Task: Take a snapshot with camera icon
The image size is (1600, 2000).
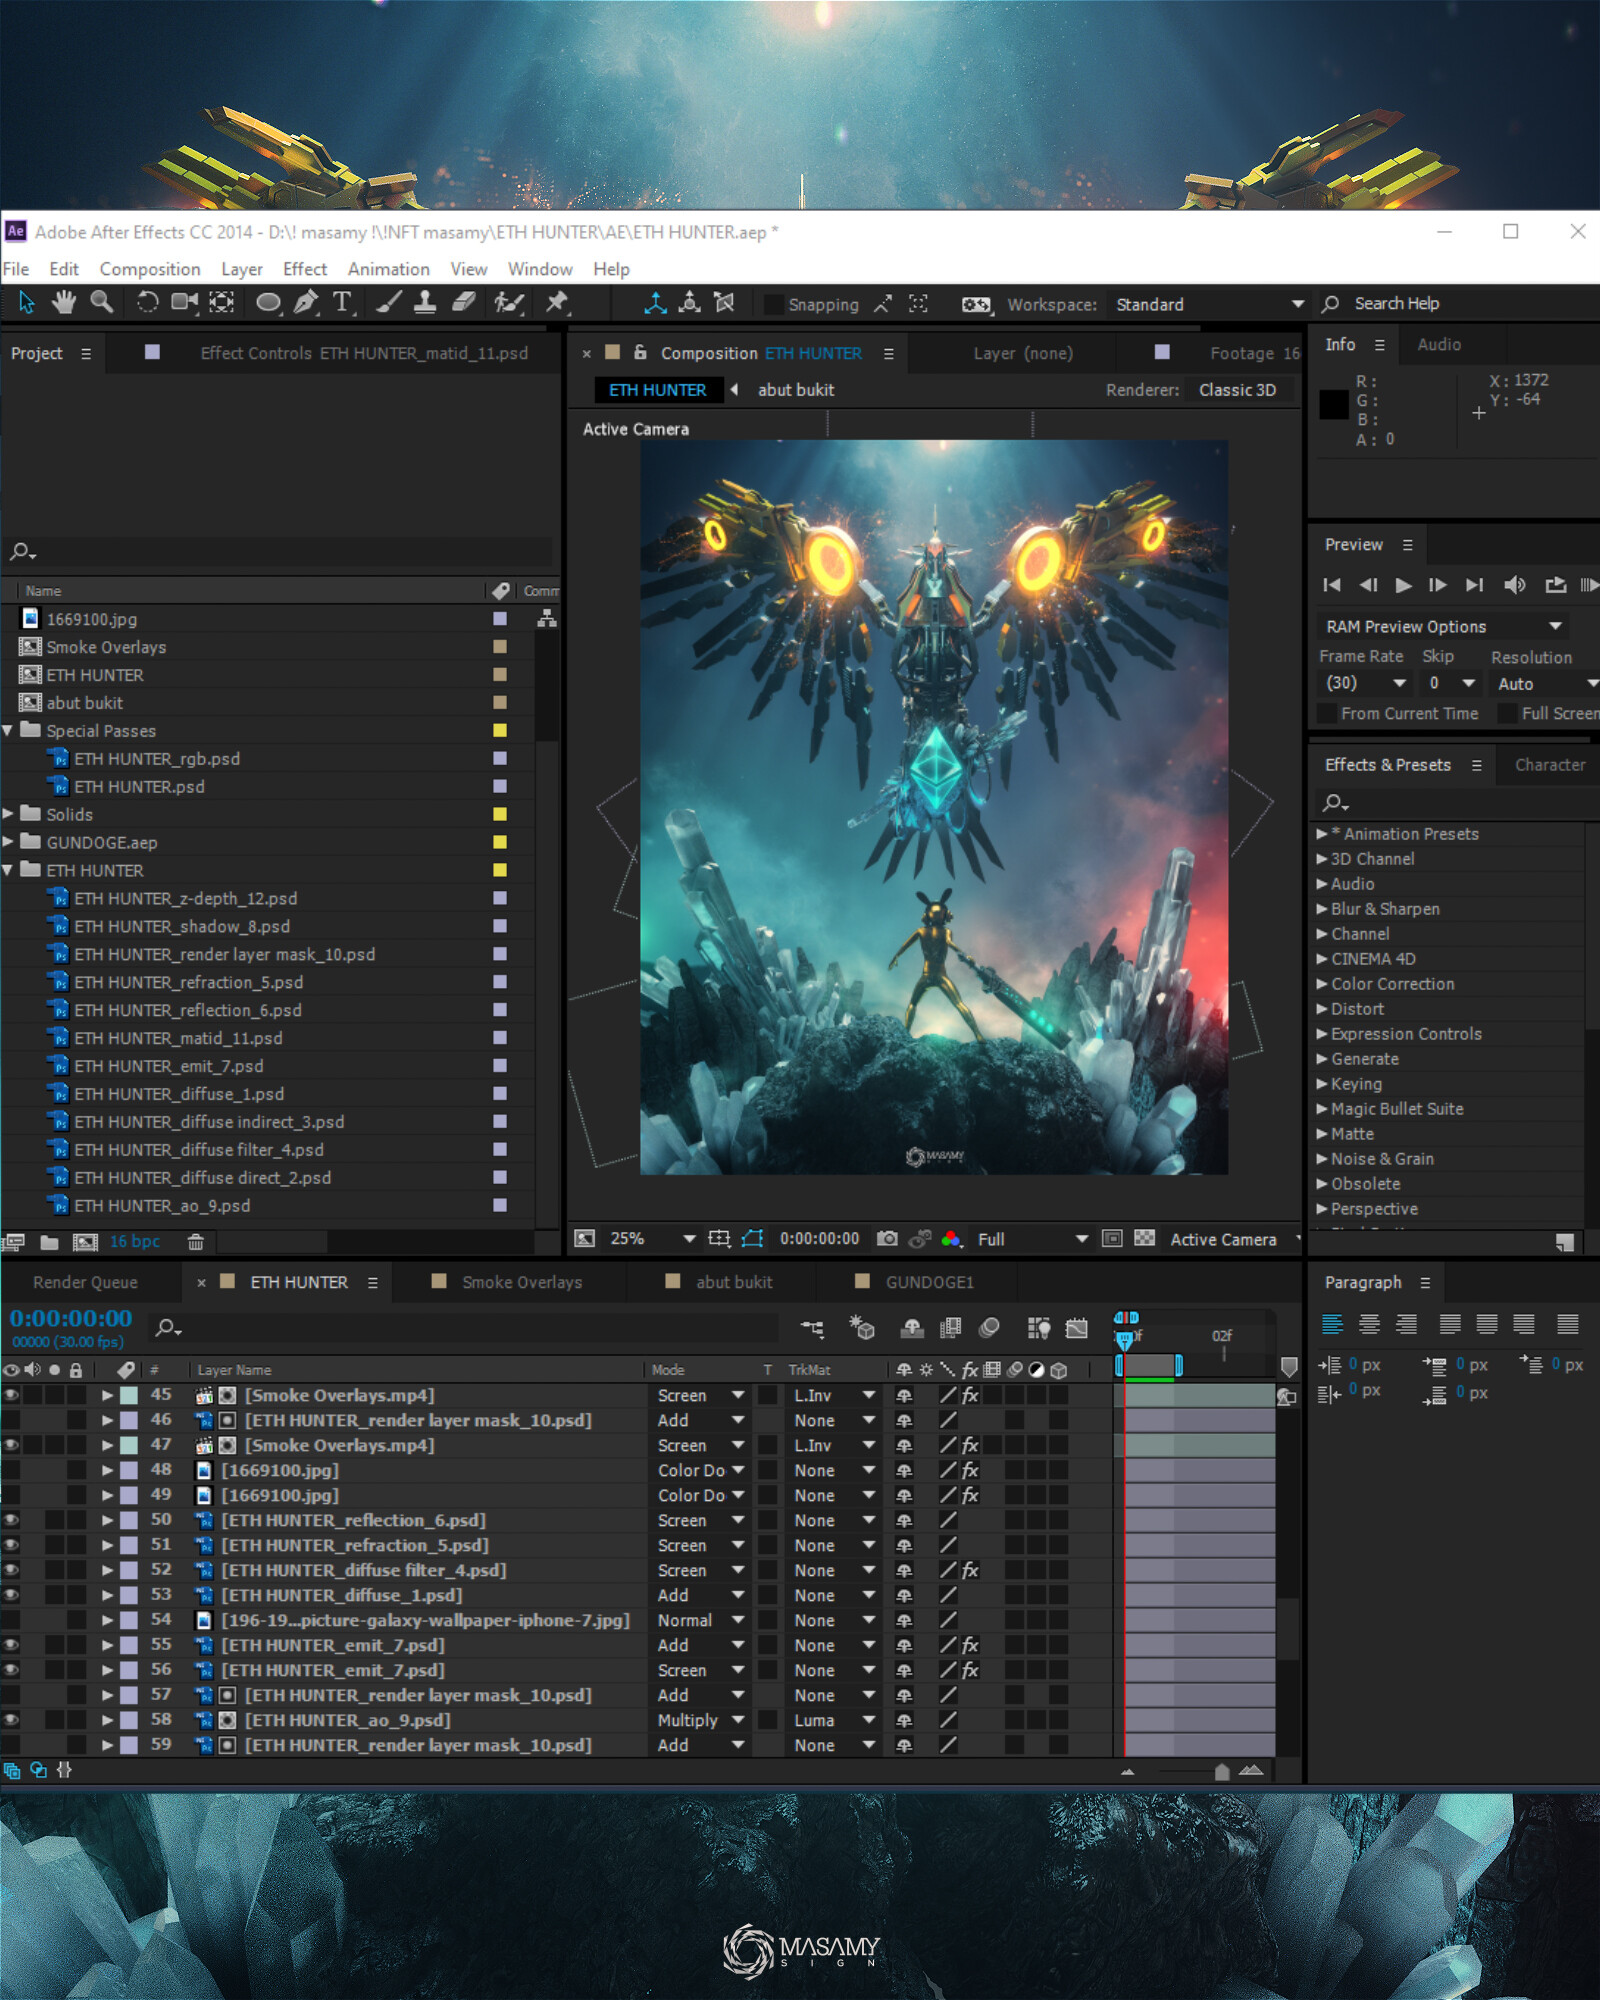Action: click(887, 1239)
